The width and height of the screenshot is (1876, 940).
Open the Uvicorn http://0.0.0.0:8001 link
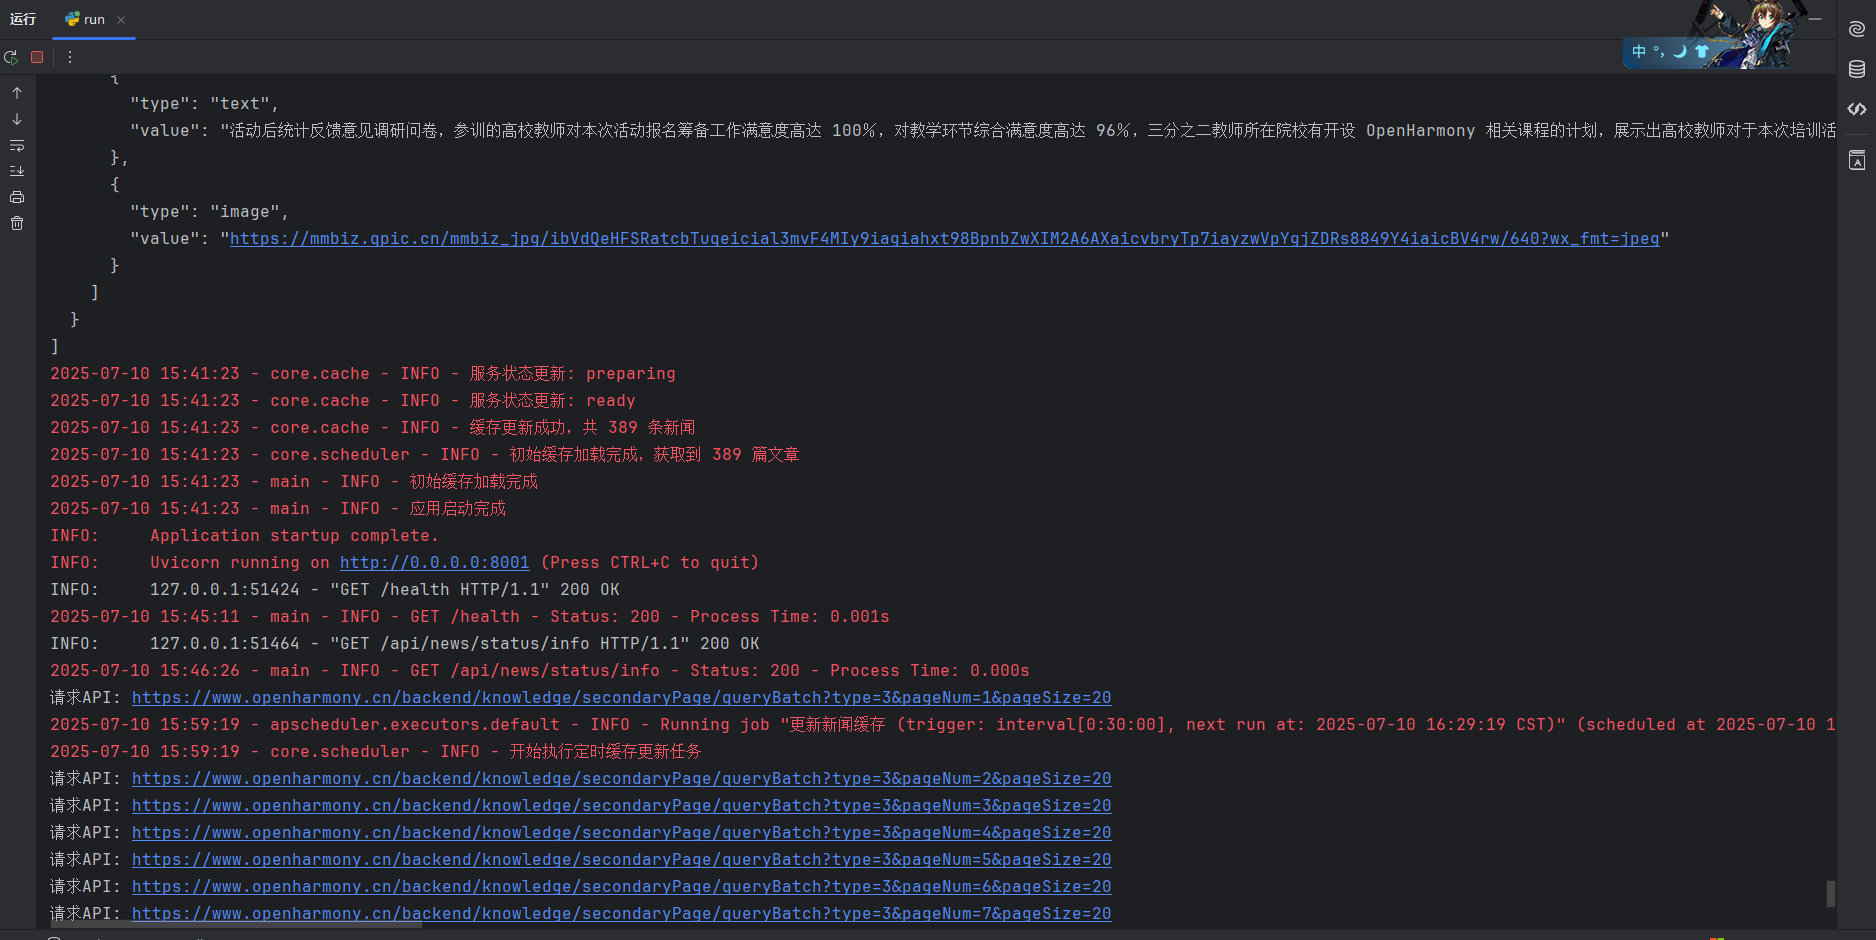pyautogui.click(x=434, y=562)
